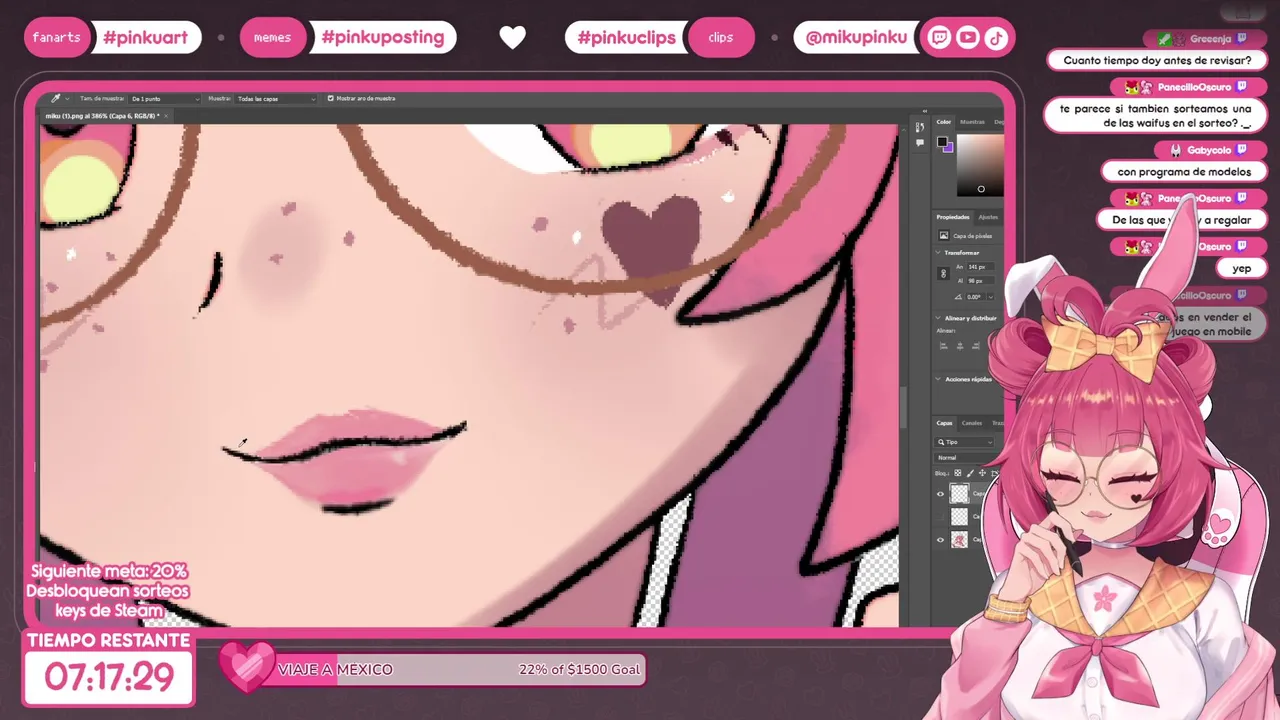Screen dimensions: 1280x720
Task: Click the canvas vertical scrollbar
Action: point(903,408)
